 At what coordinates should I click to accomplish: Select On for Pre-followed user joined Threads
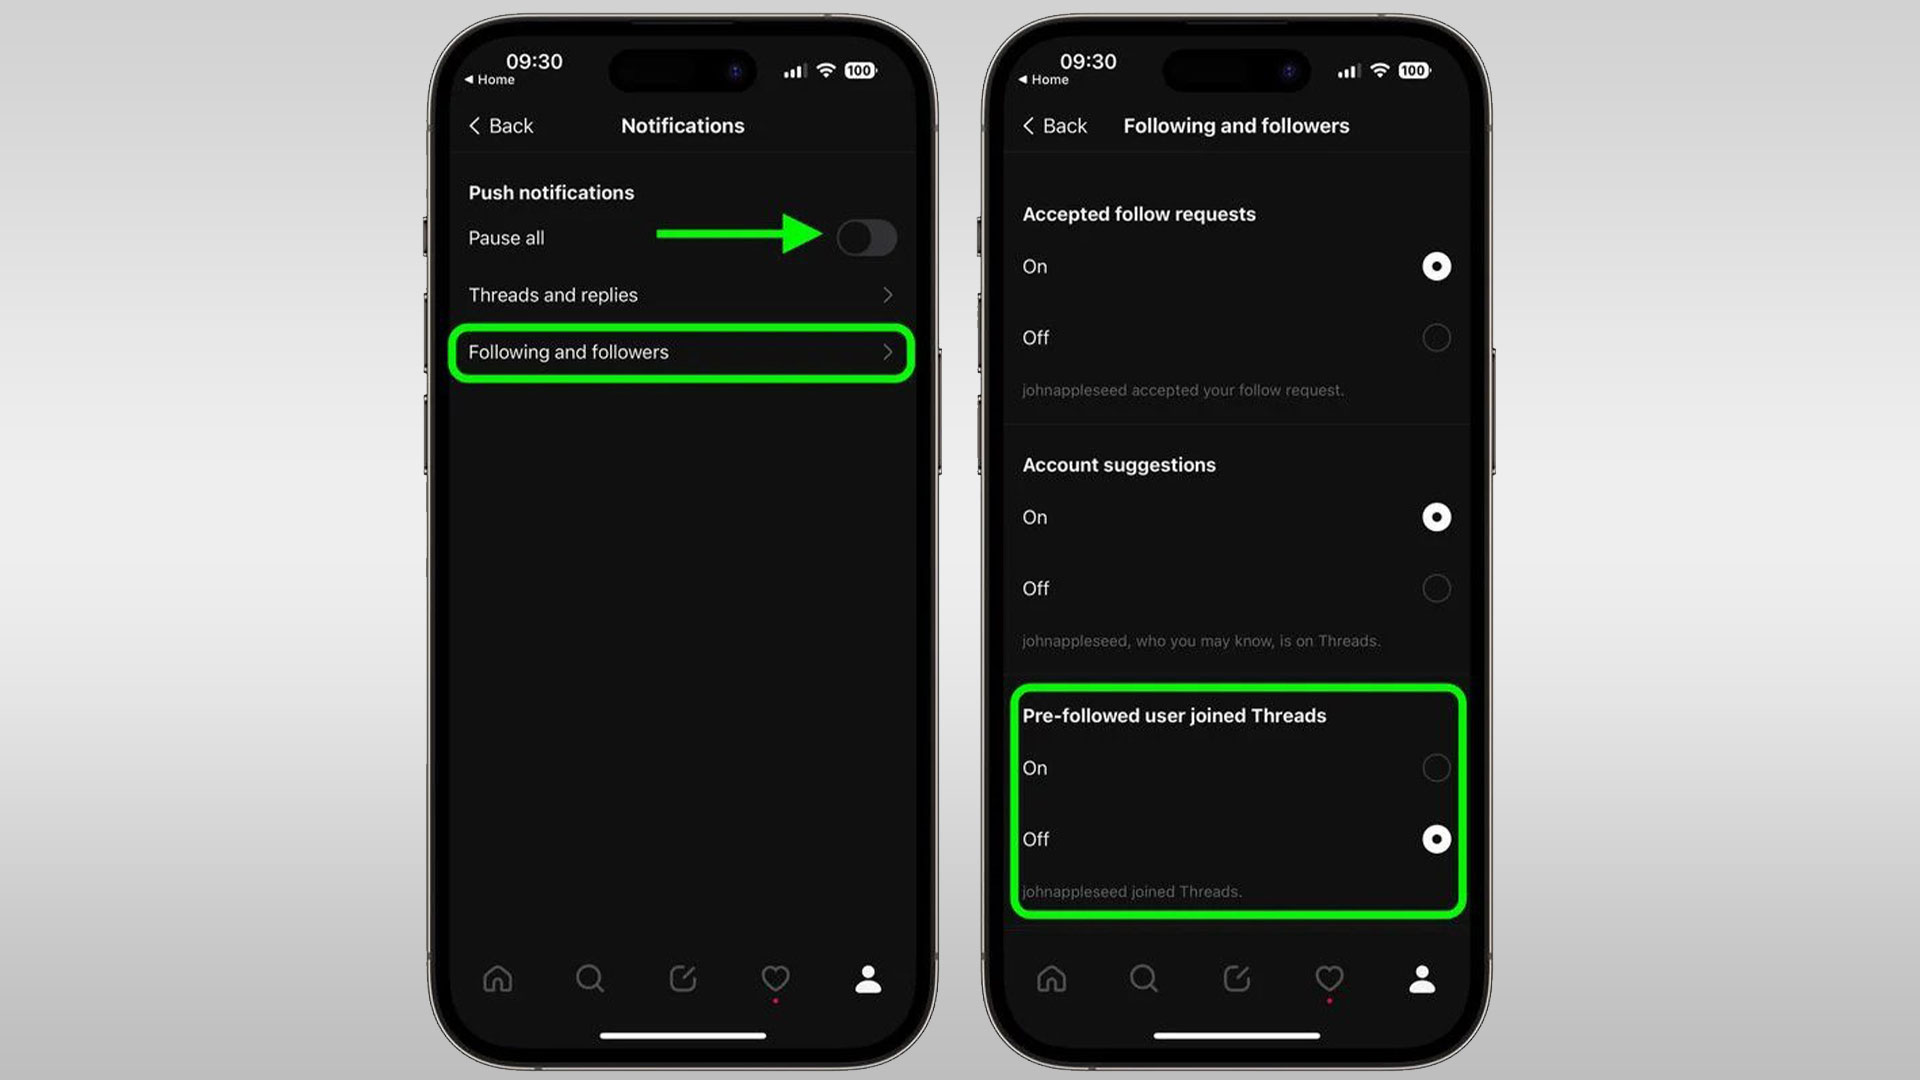[x=1436, y=767]
